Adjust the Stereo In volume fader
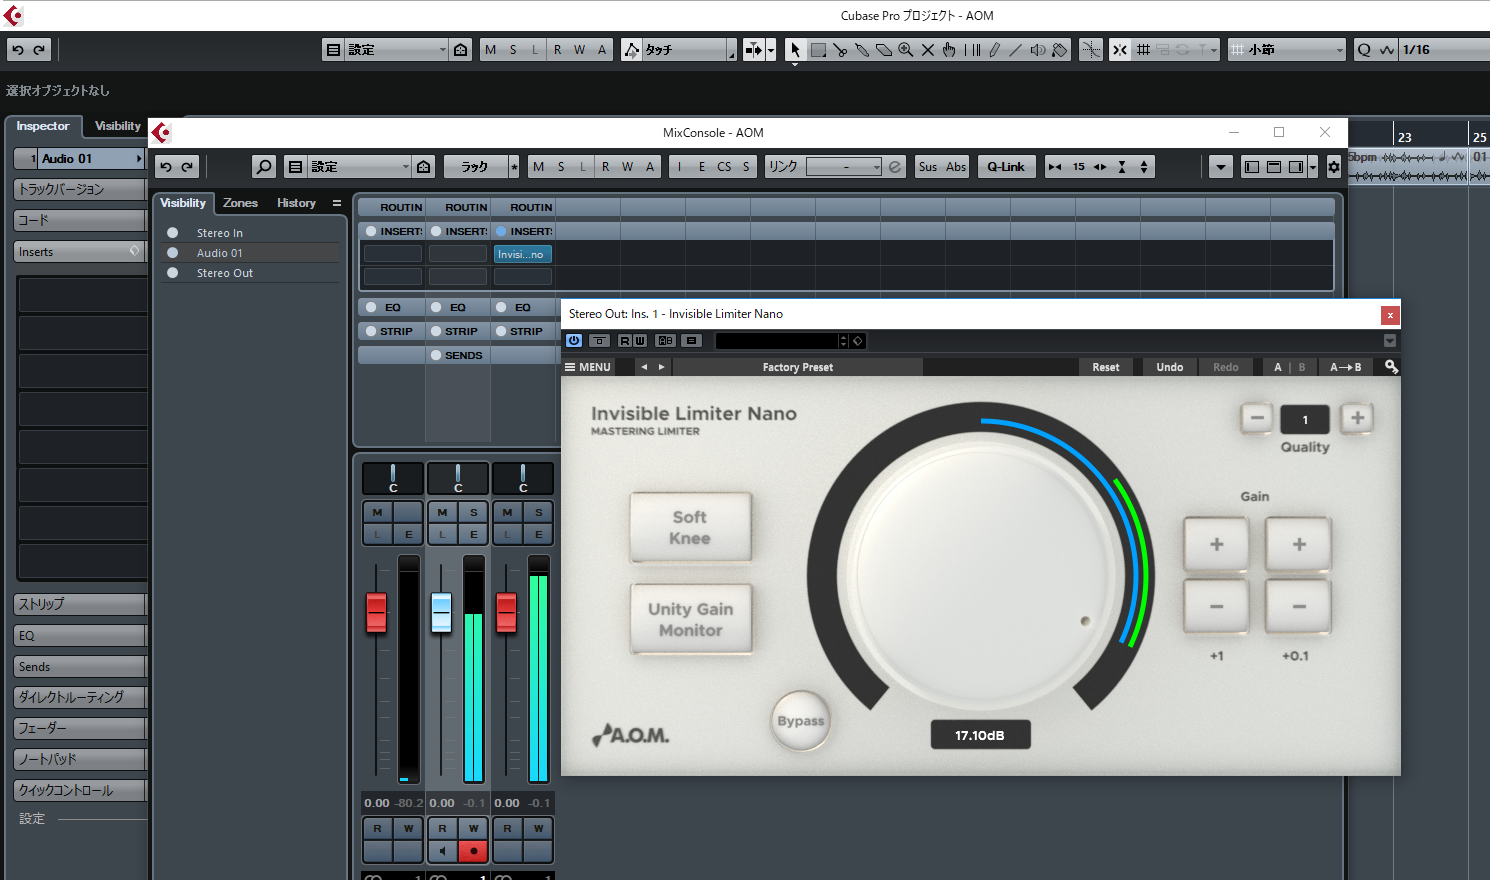1490x880 pixels. (376, 612)
